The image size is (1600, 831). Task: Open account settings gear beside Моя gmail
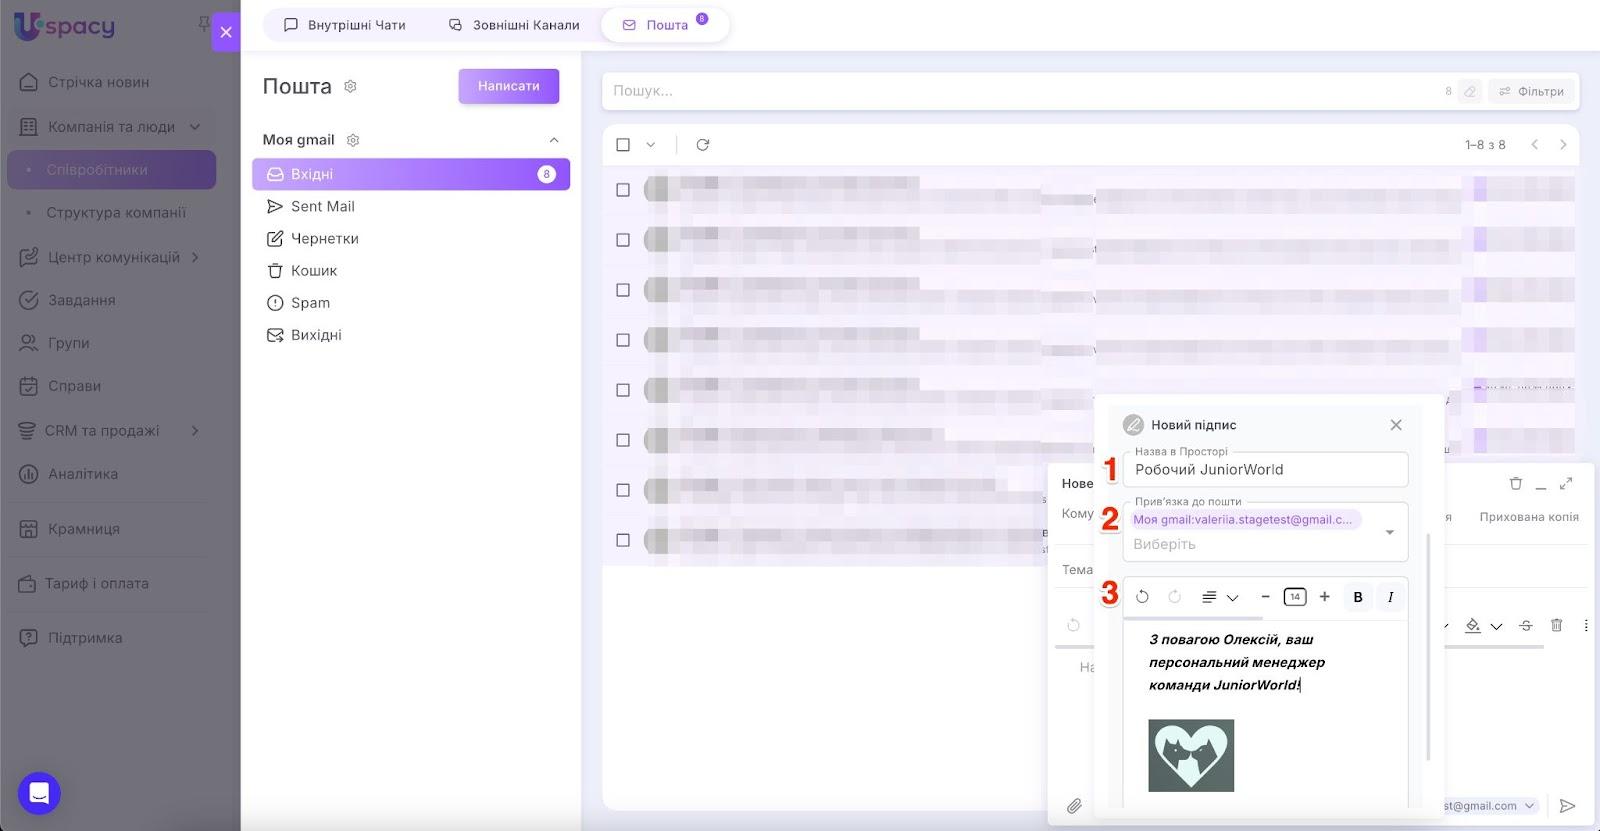click(353, 140)
